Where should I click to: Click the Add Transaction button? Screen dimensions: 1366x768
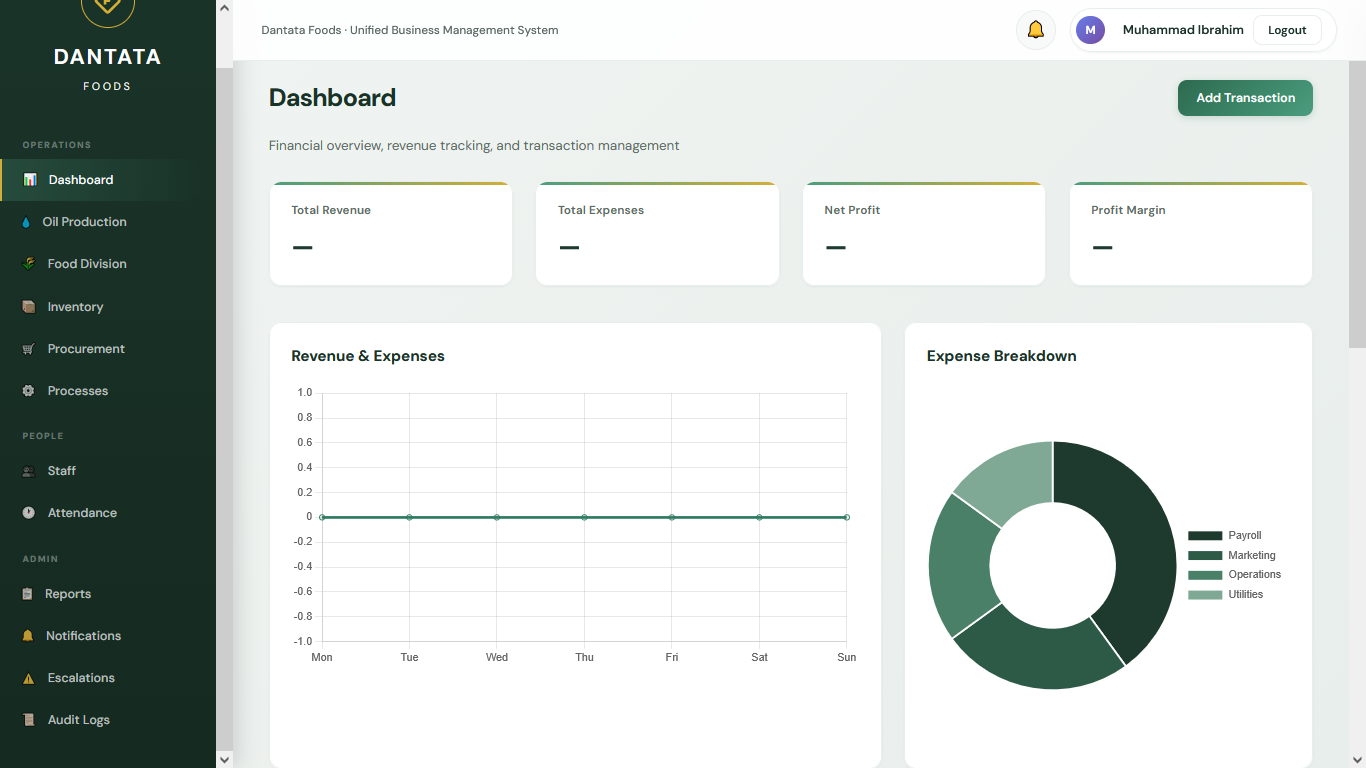[x=1245, y=98]
